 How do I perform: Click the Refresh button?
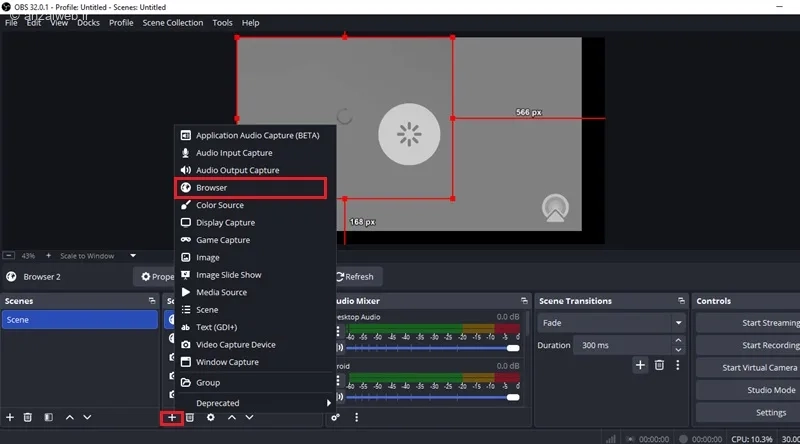click(x=357, y=277)
